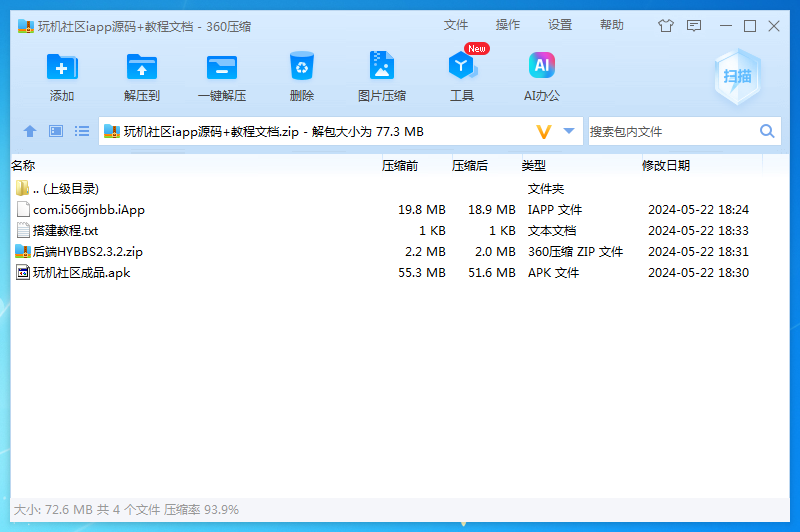Image resolution: width=800 pixels, height=532 pixels.
Task: Switch to icon view mode
Action: [56, 131]
